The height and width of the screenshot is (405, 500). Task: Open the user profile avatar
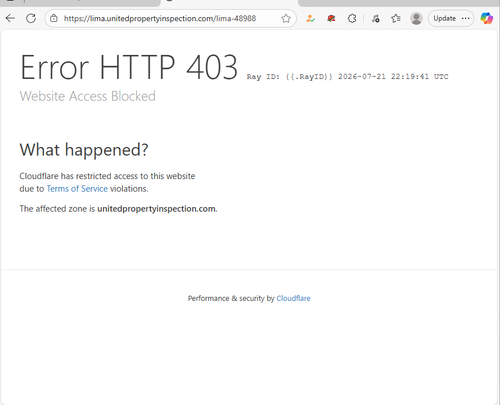click(416, 18)
